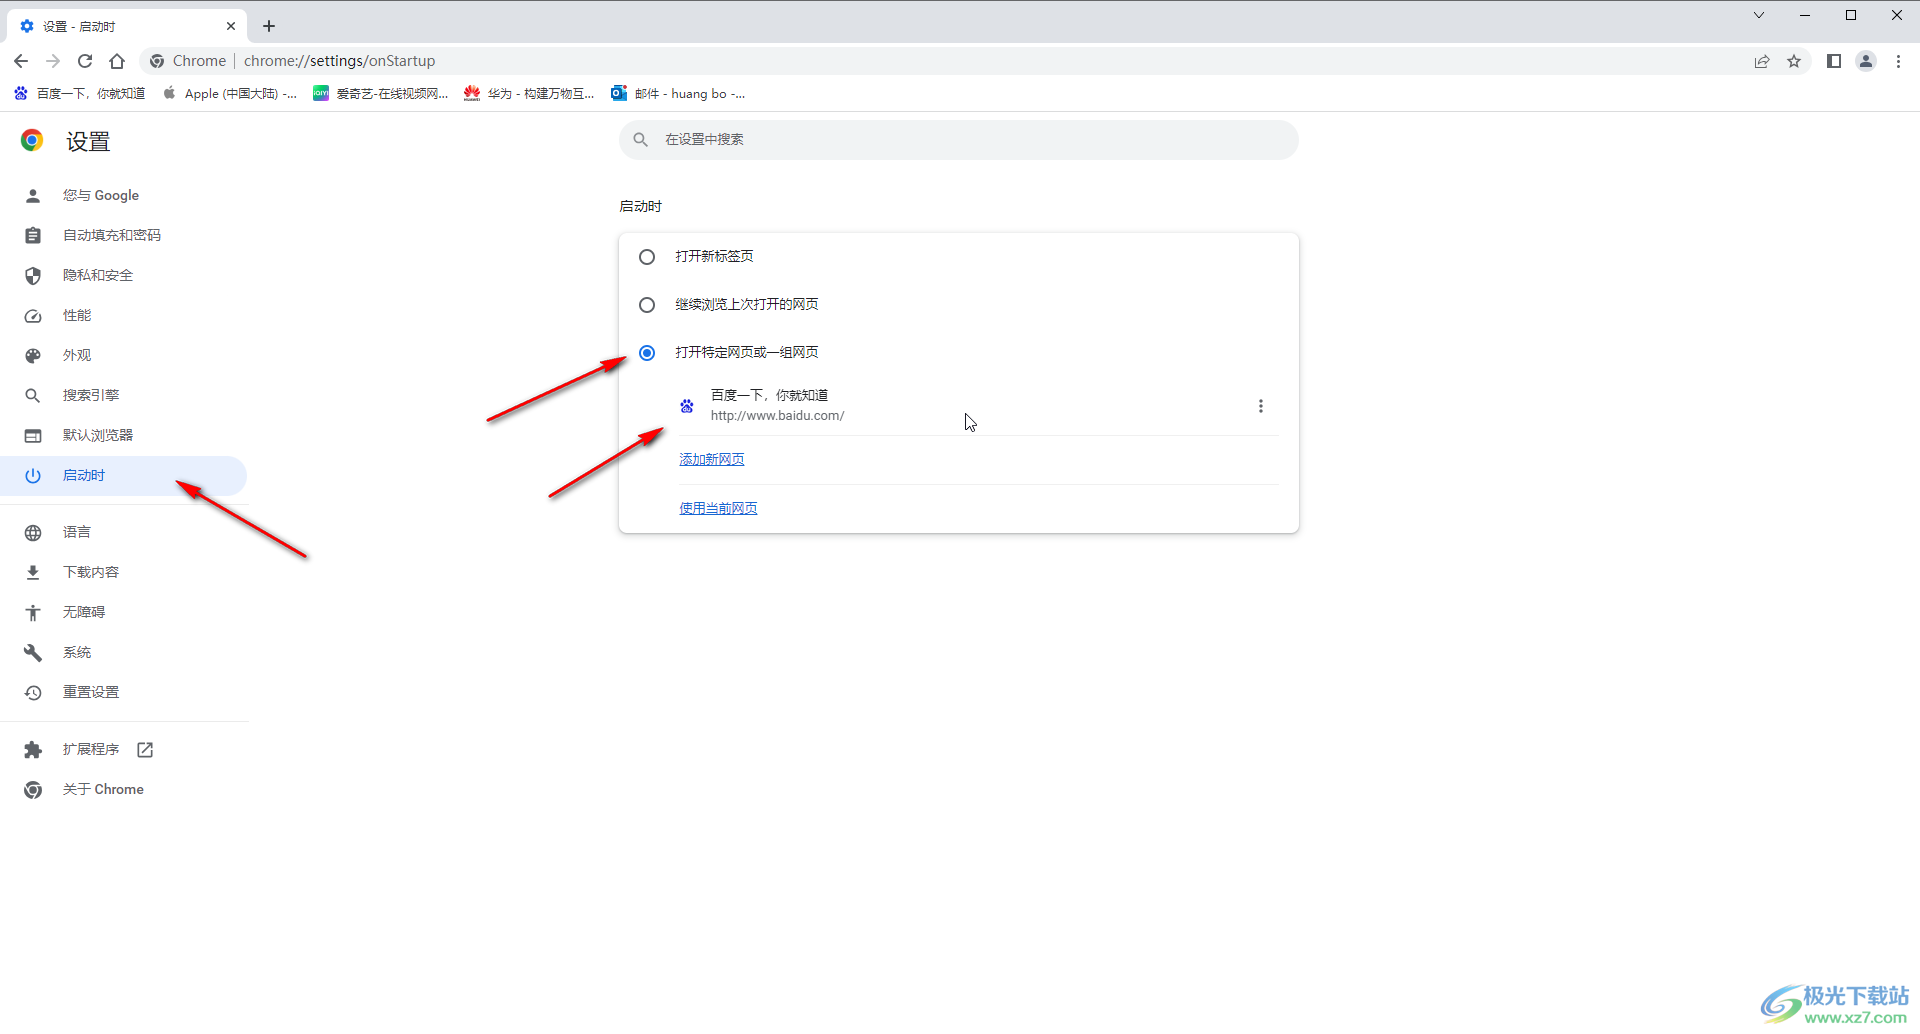The width and height of the screenshot is (1920, 1034).
Task: Click the person icon beside 您与 Google
Action: coord(33,196)
